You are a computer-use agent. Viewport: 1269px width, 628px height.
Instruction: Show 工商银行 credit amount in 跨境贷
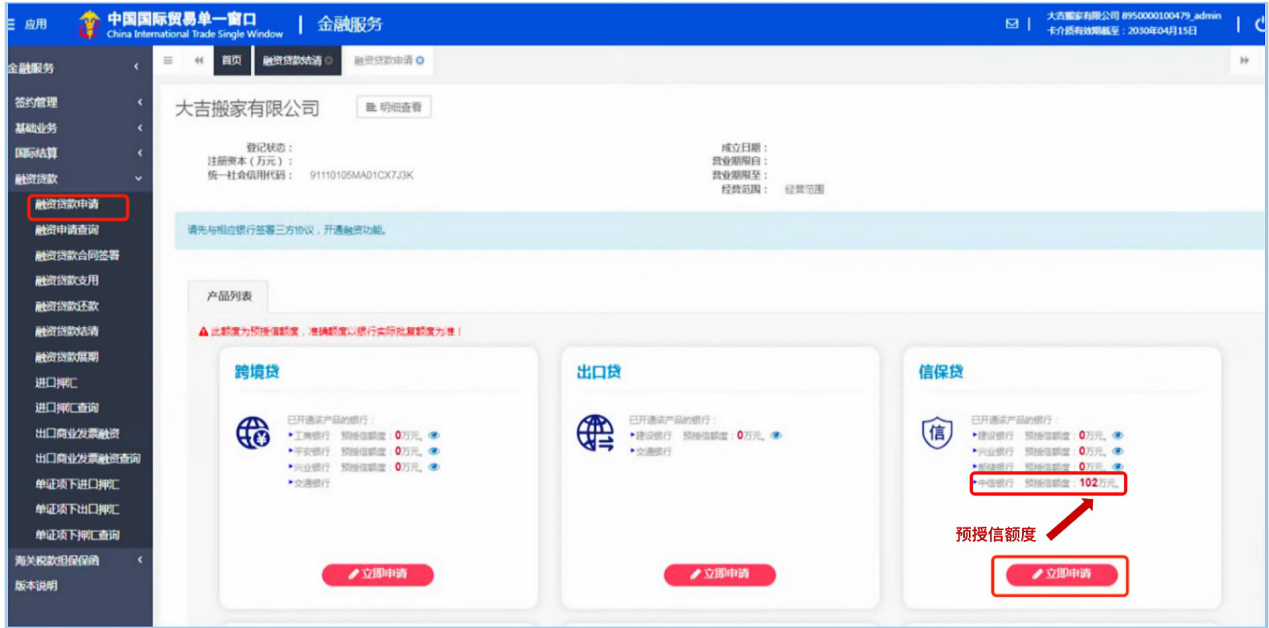tap(434, 436)
